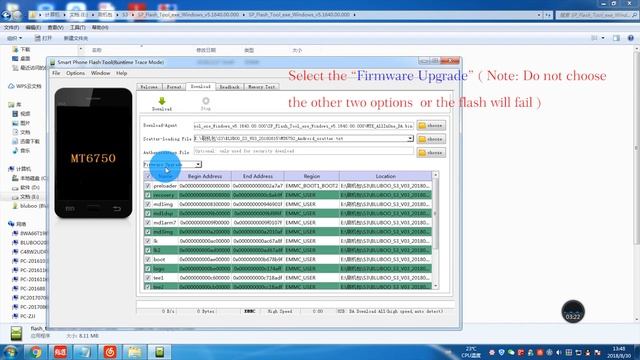Open the File menu in Flash Tool
The image size is (640, 360).
pos(56,73)
